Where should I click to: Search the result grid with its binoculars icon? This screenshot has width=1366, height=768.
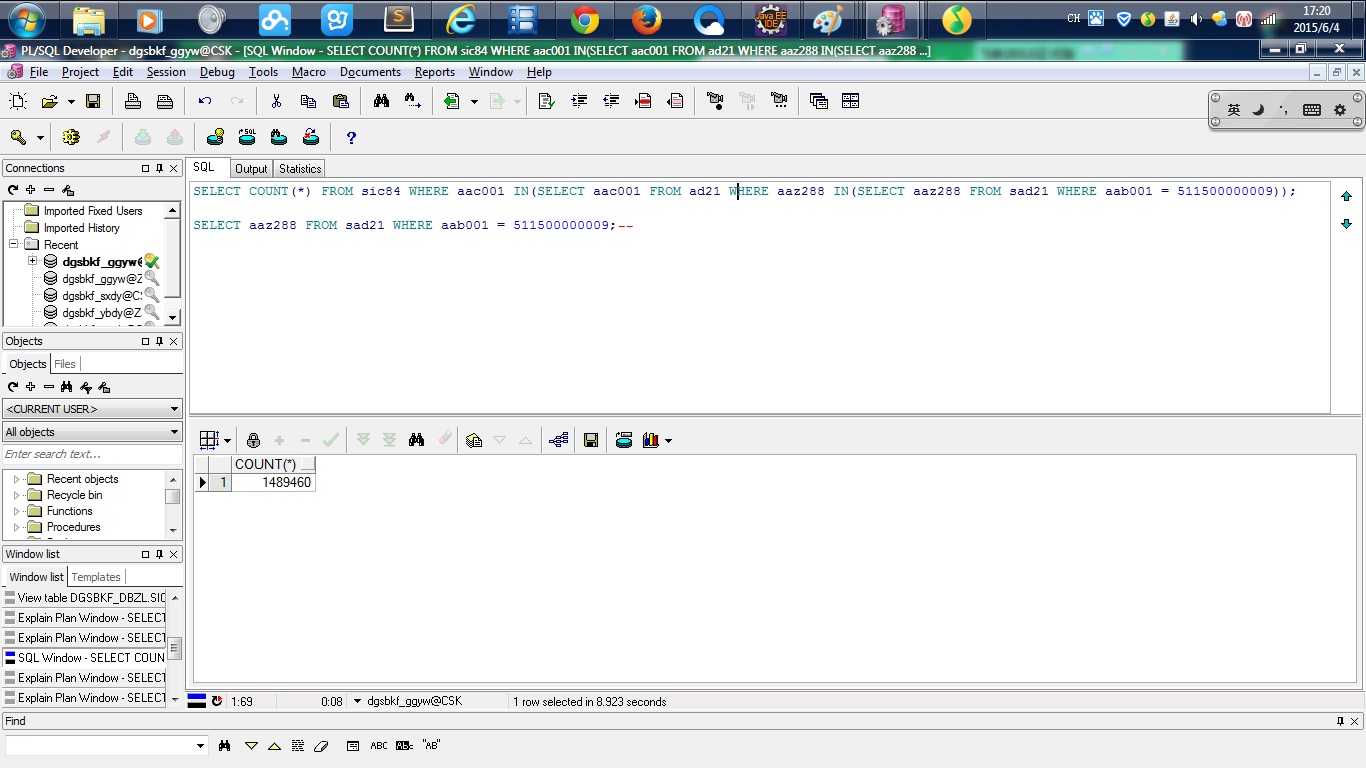click(x=417, y=440)
